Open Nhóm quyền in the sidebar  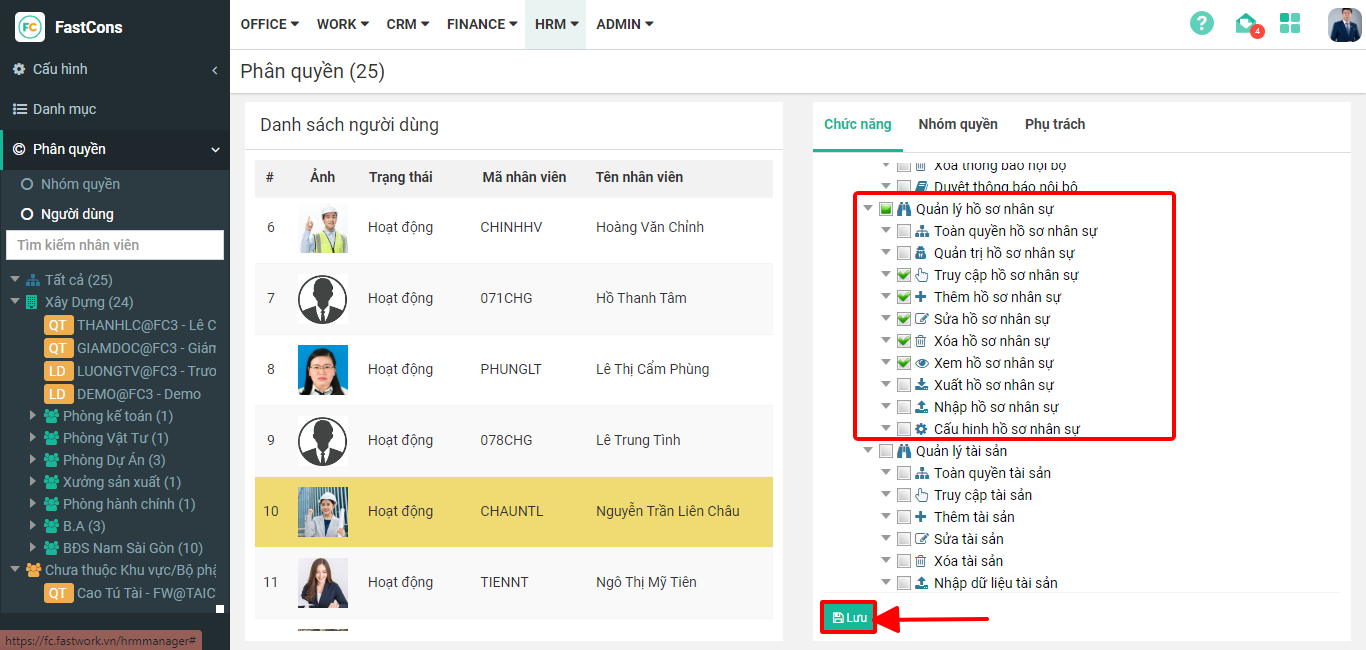tap(80, 184)
